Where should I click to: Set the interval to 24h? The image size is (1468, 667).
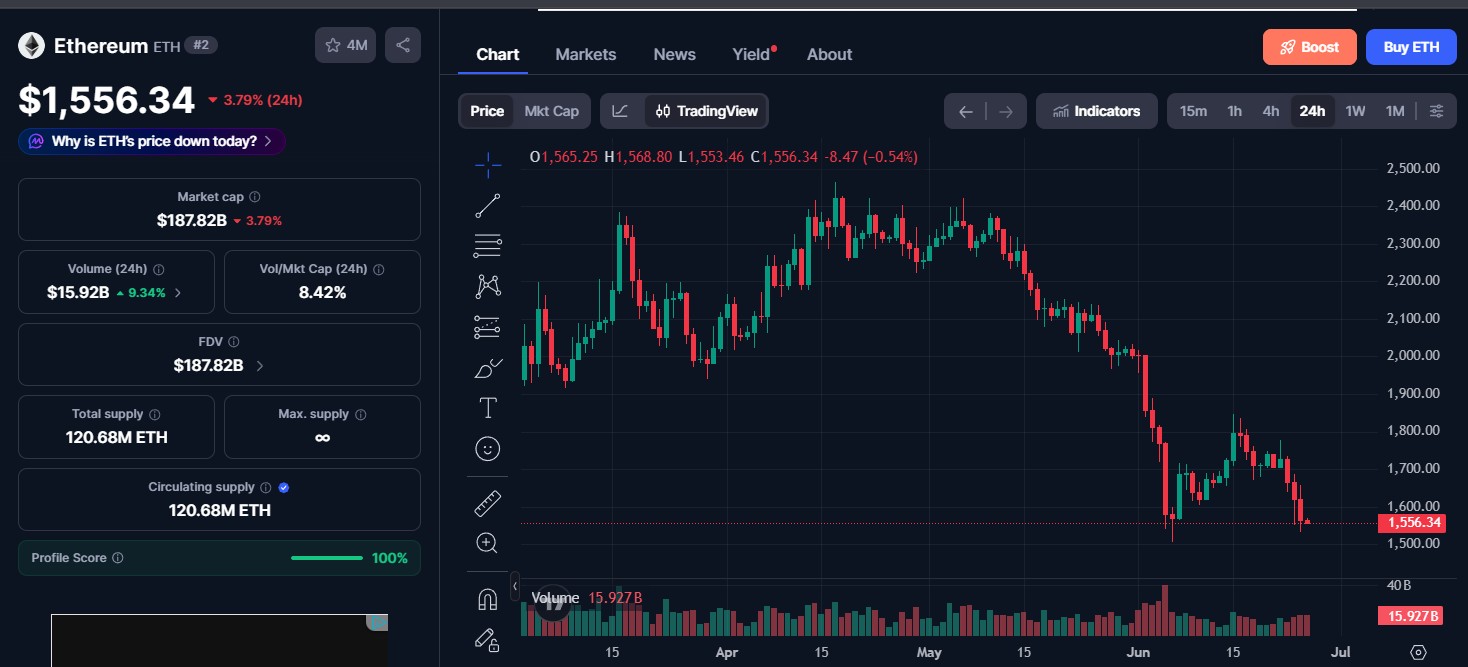1312,111
